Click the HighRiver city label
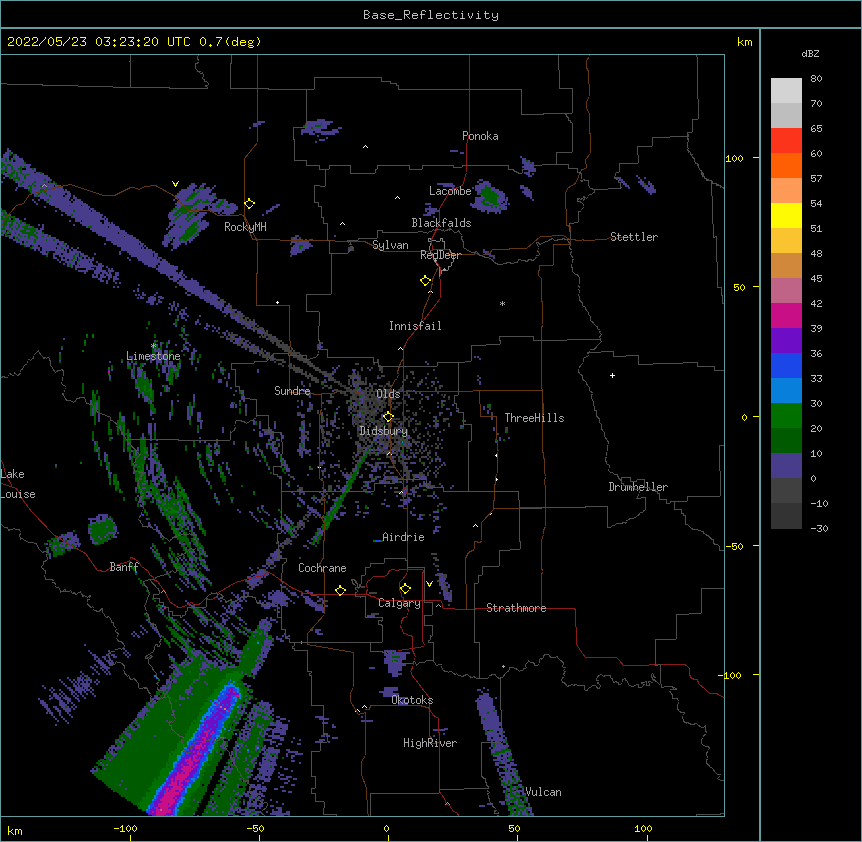Viewport: 862px width, 842px height. click(x=430, y=743)
